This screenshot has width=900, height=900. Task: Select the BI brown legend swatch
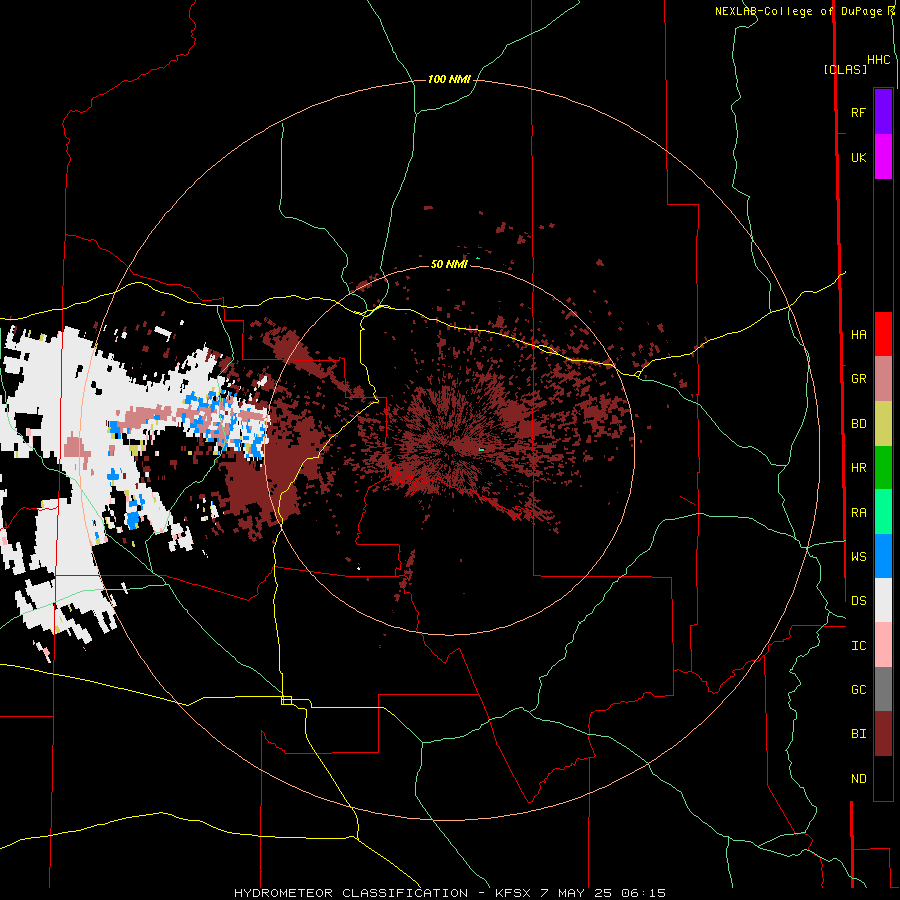883,734
